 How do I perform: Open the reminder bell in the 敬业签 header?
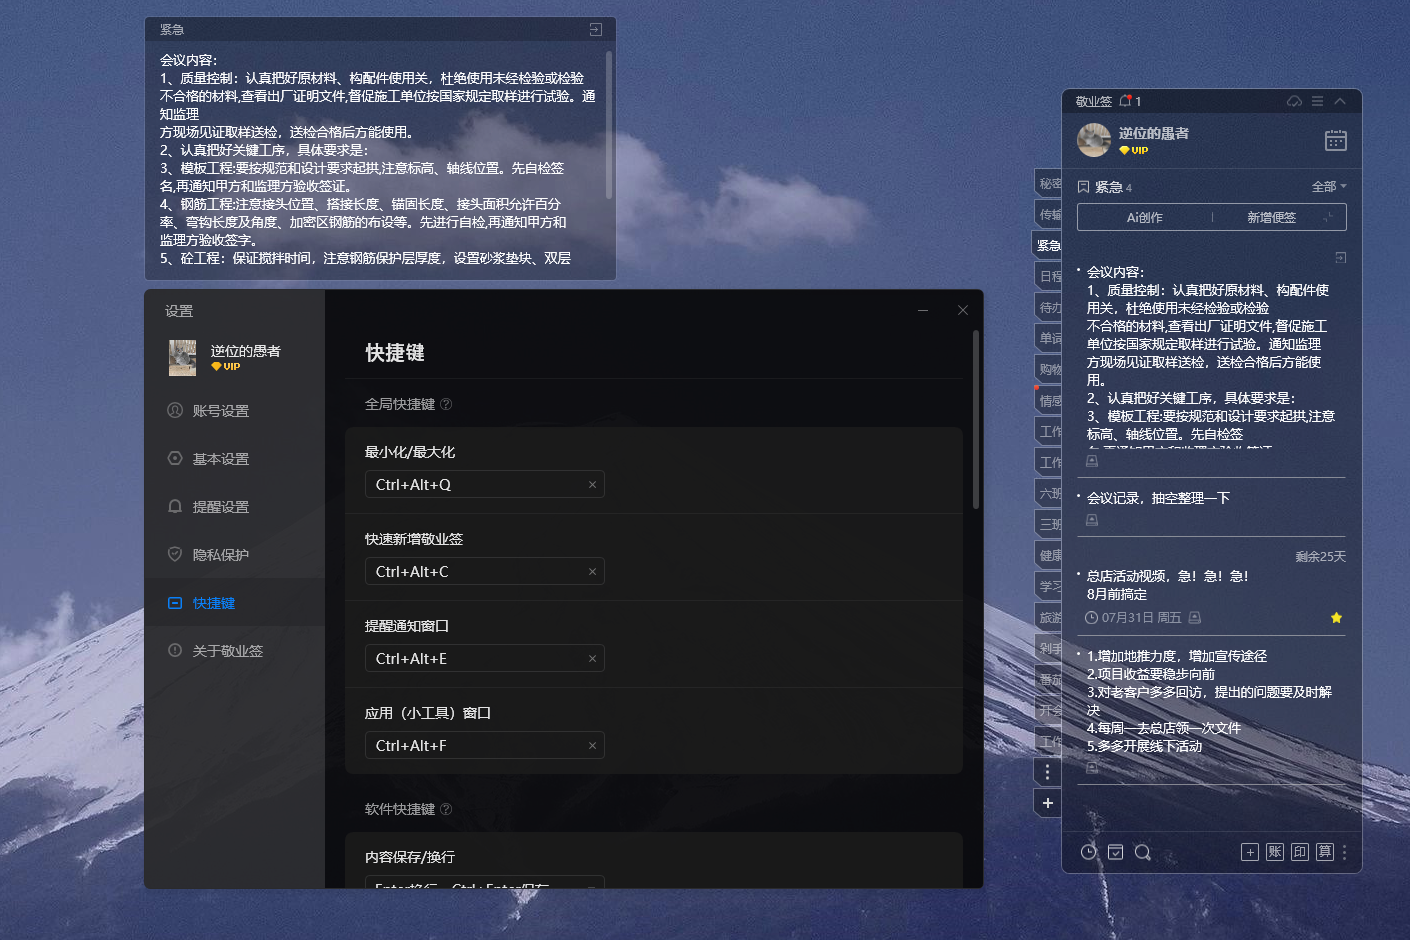pyautogui.click(x=1126, y=101)
